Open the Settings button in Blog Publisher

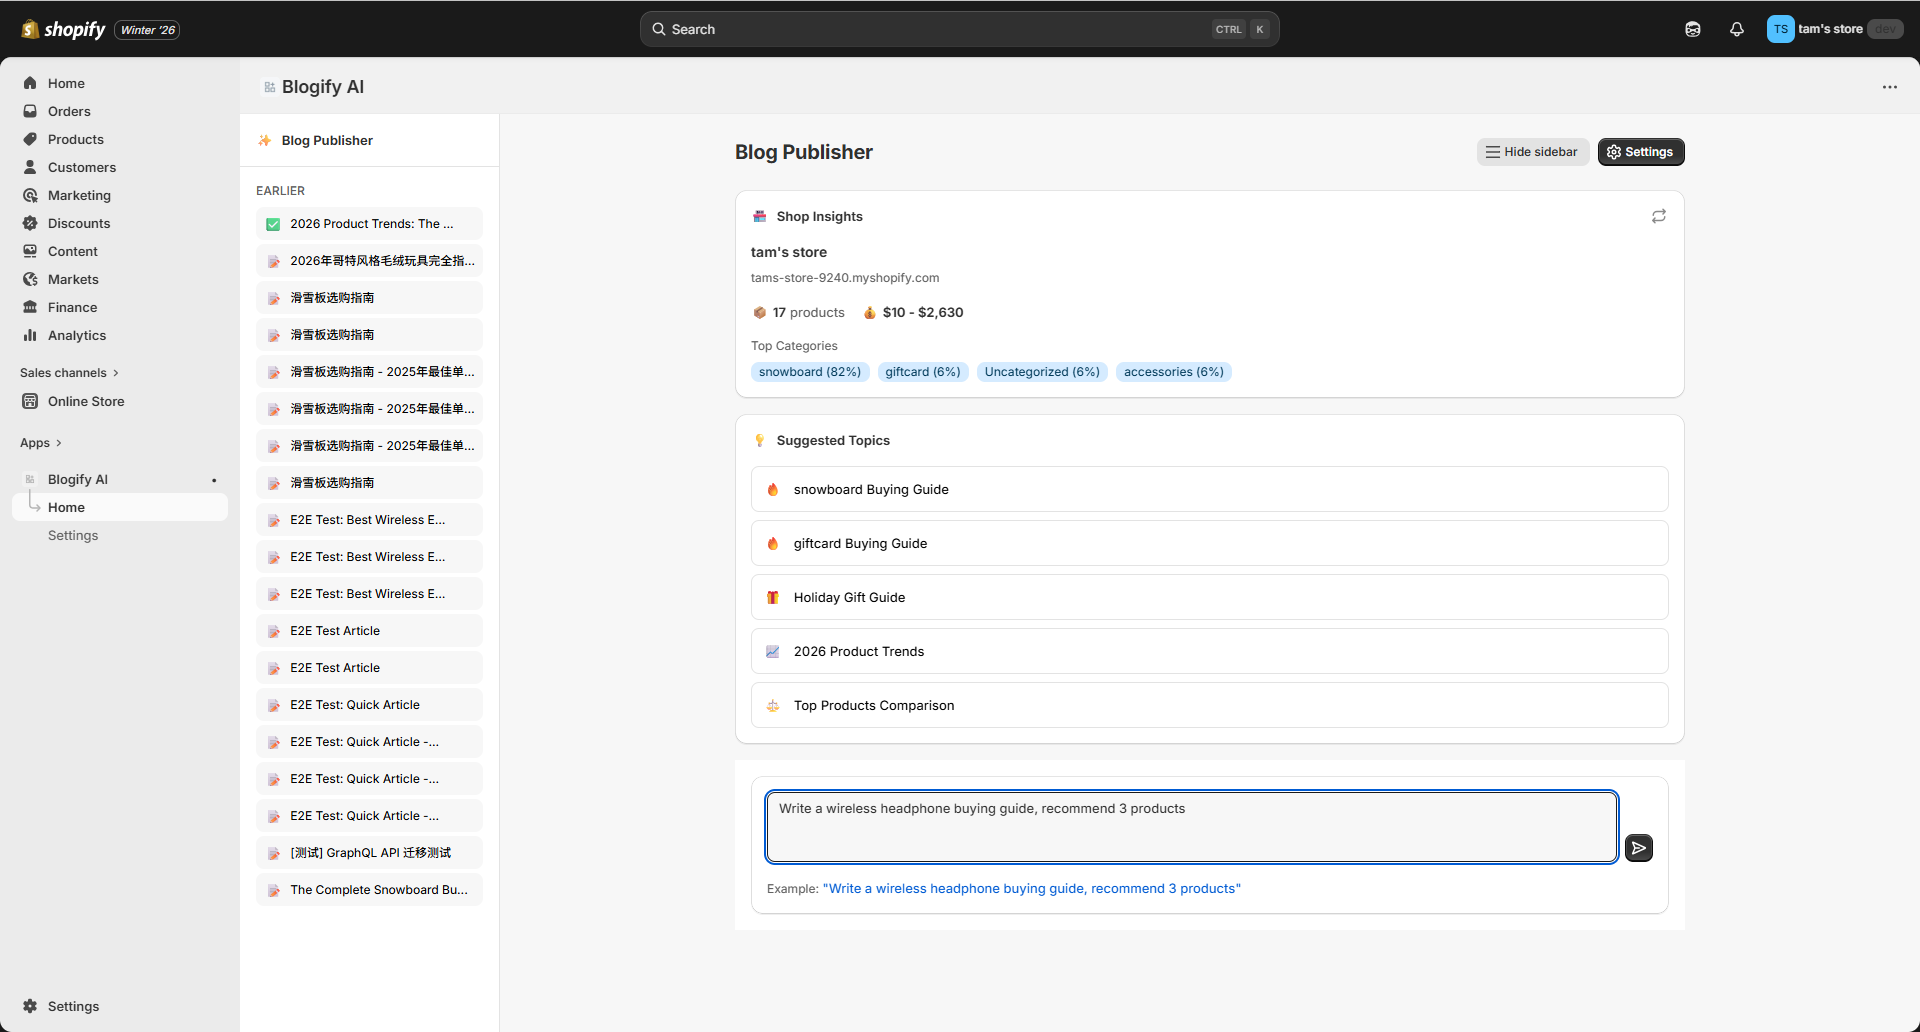pyautogui.click(x=1641, y=151)
